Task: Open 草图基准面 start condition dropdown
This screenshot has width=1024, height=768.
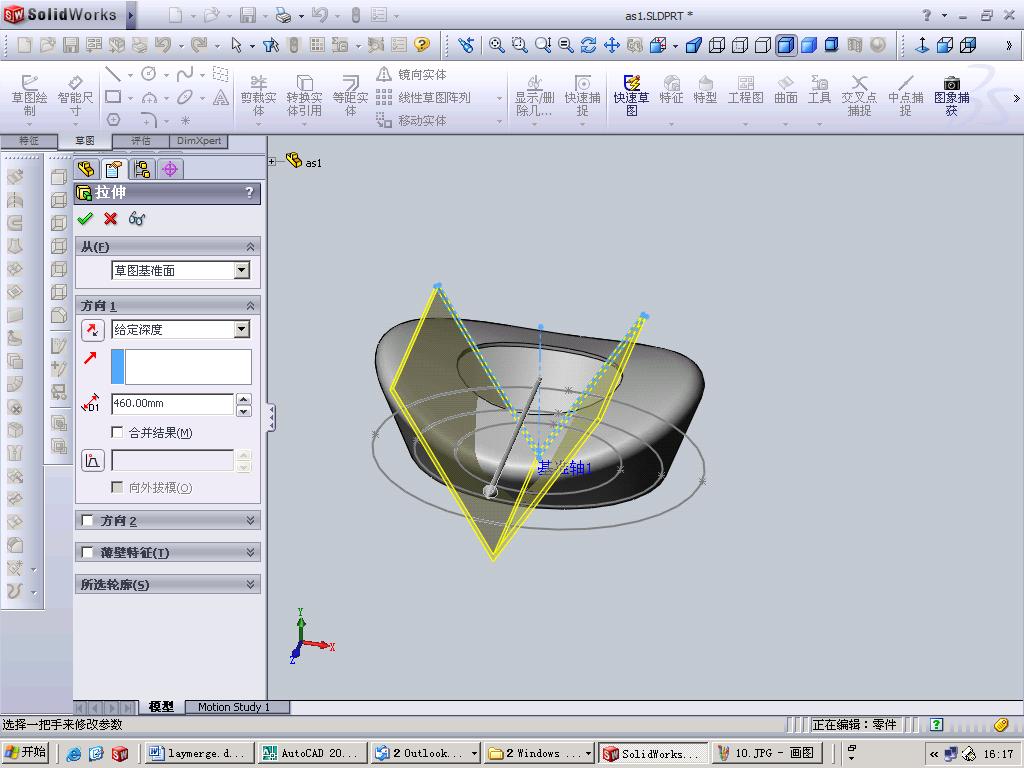Action: pos(242,270)
